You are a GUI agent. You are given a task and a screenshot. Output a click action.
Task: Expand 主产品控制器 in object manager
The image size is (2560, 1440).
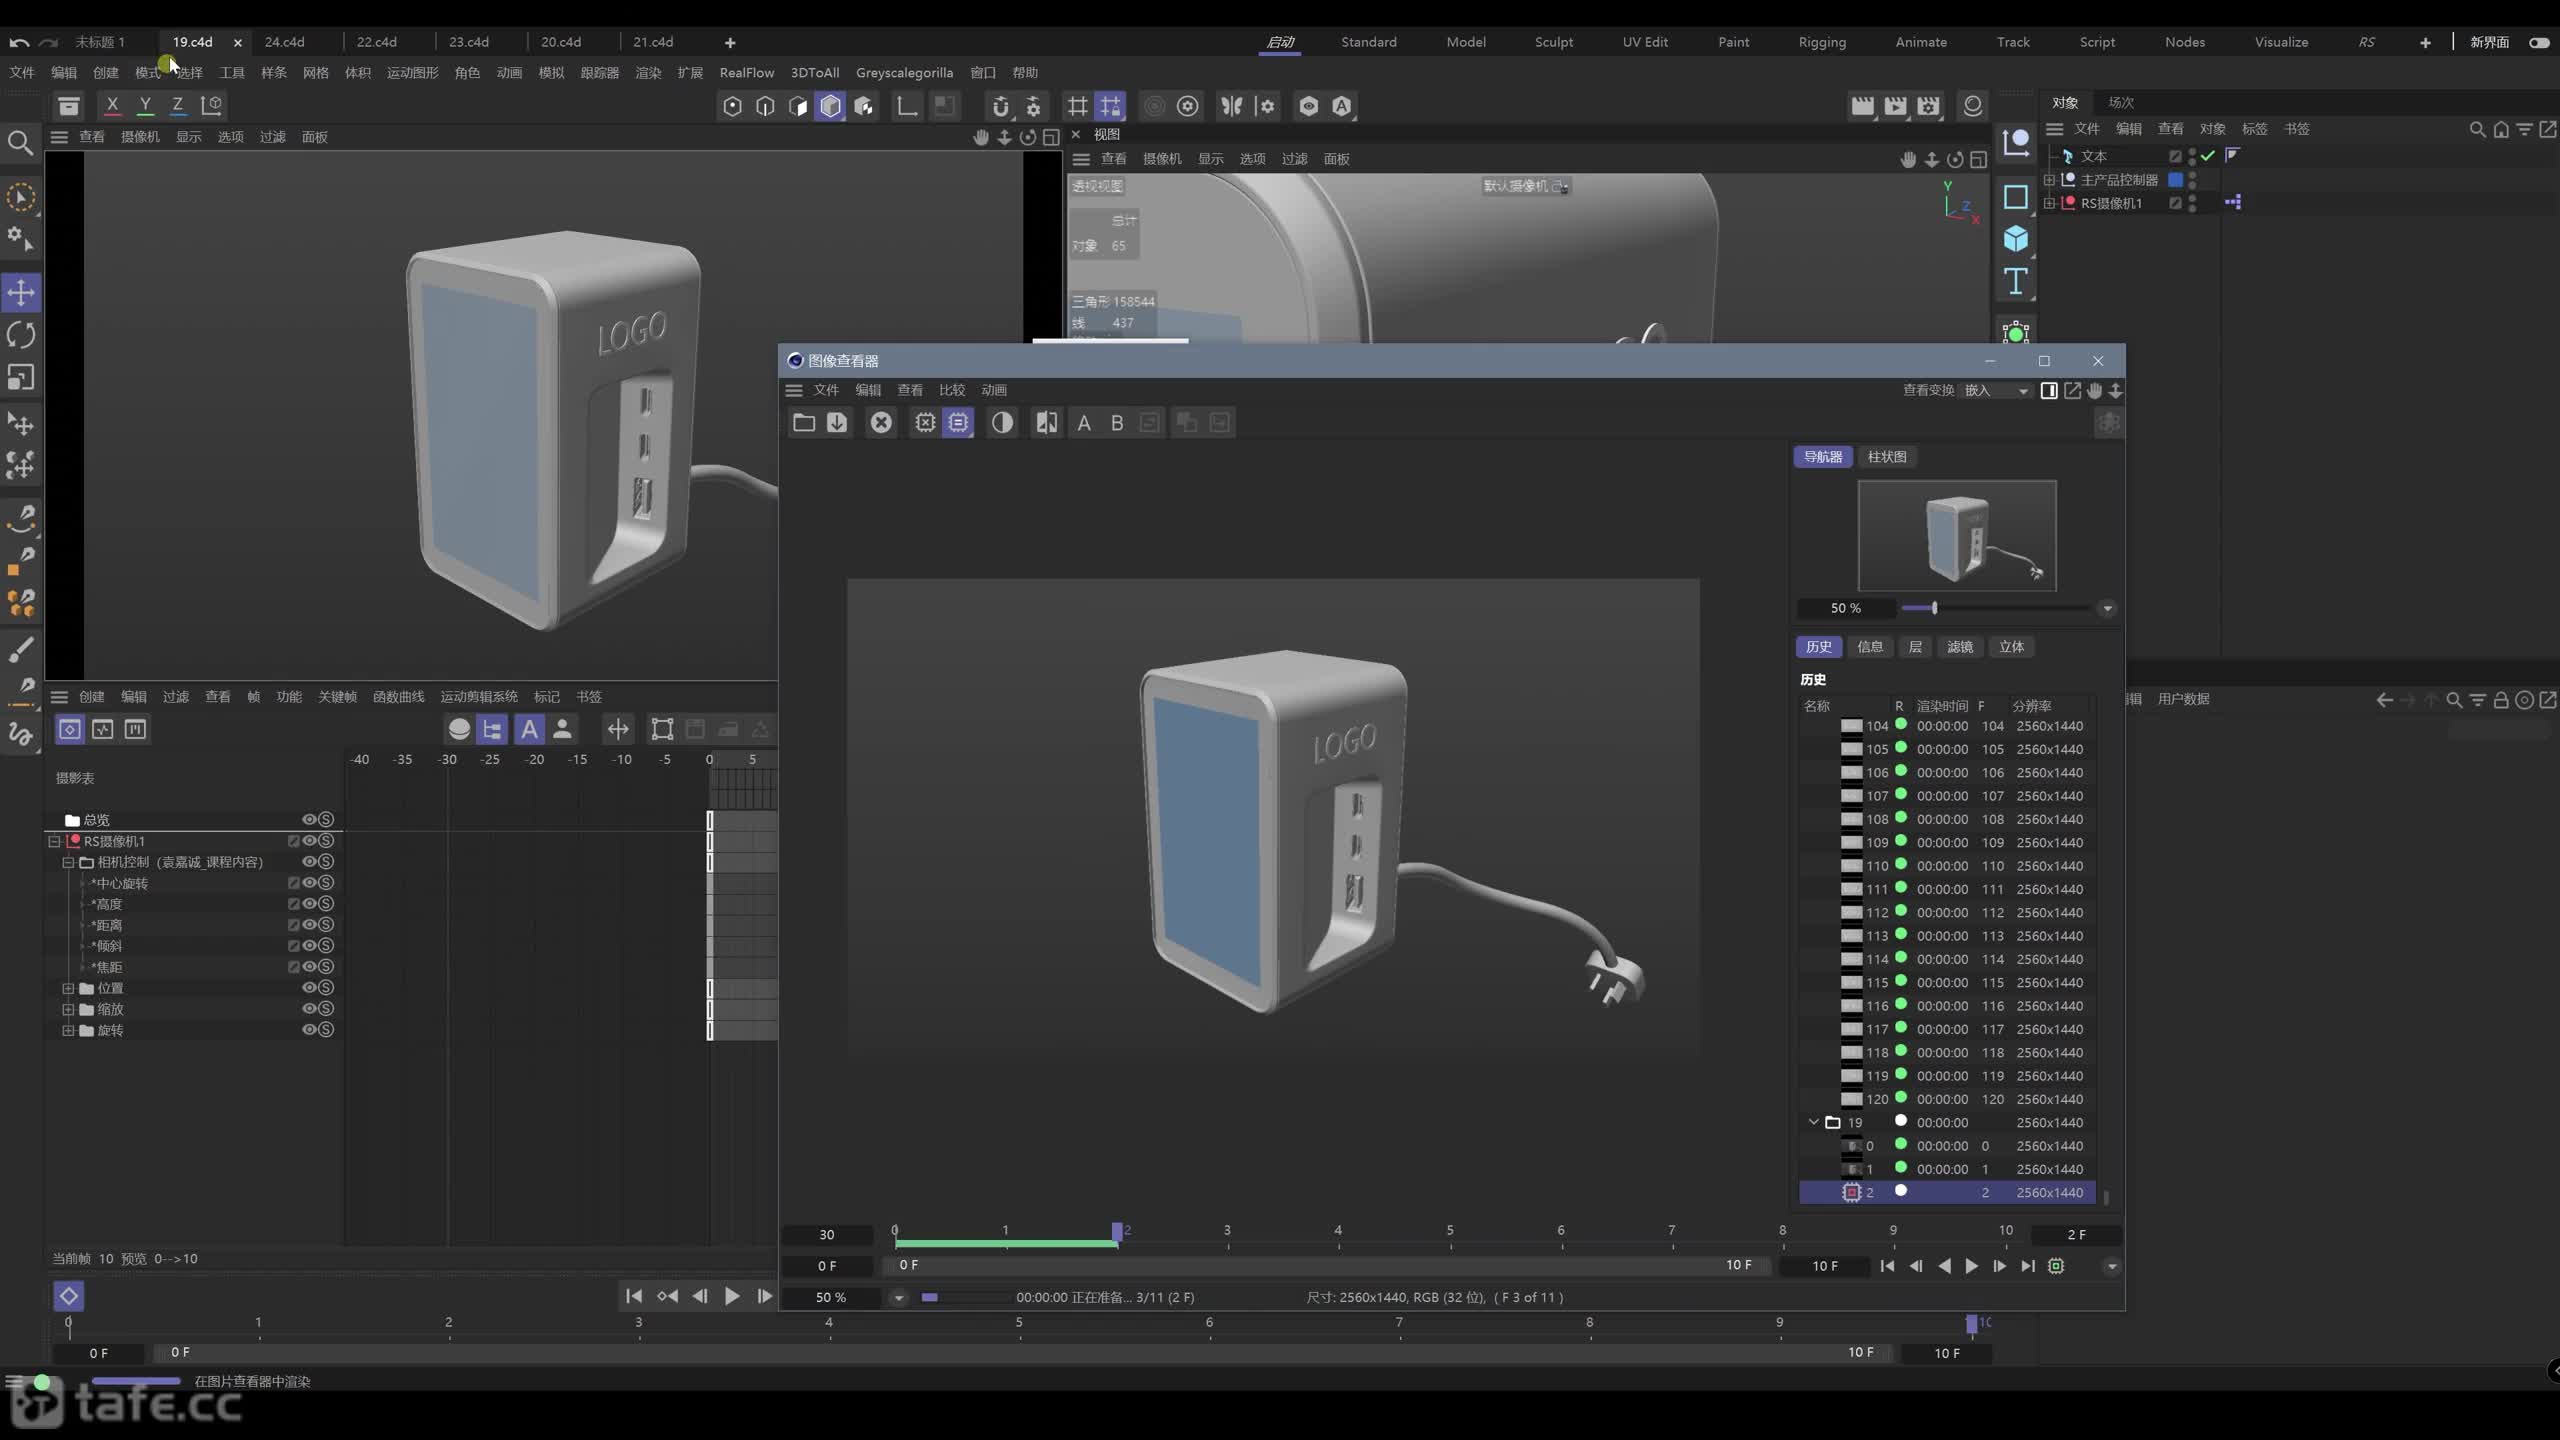coord(2049,180)
